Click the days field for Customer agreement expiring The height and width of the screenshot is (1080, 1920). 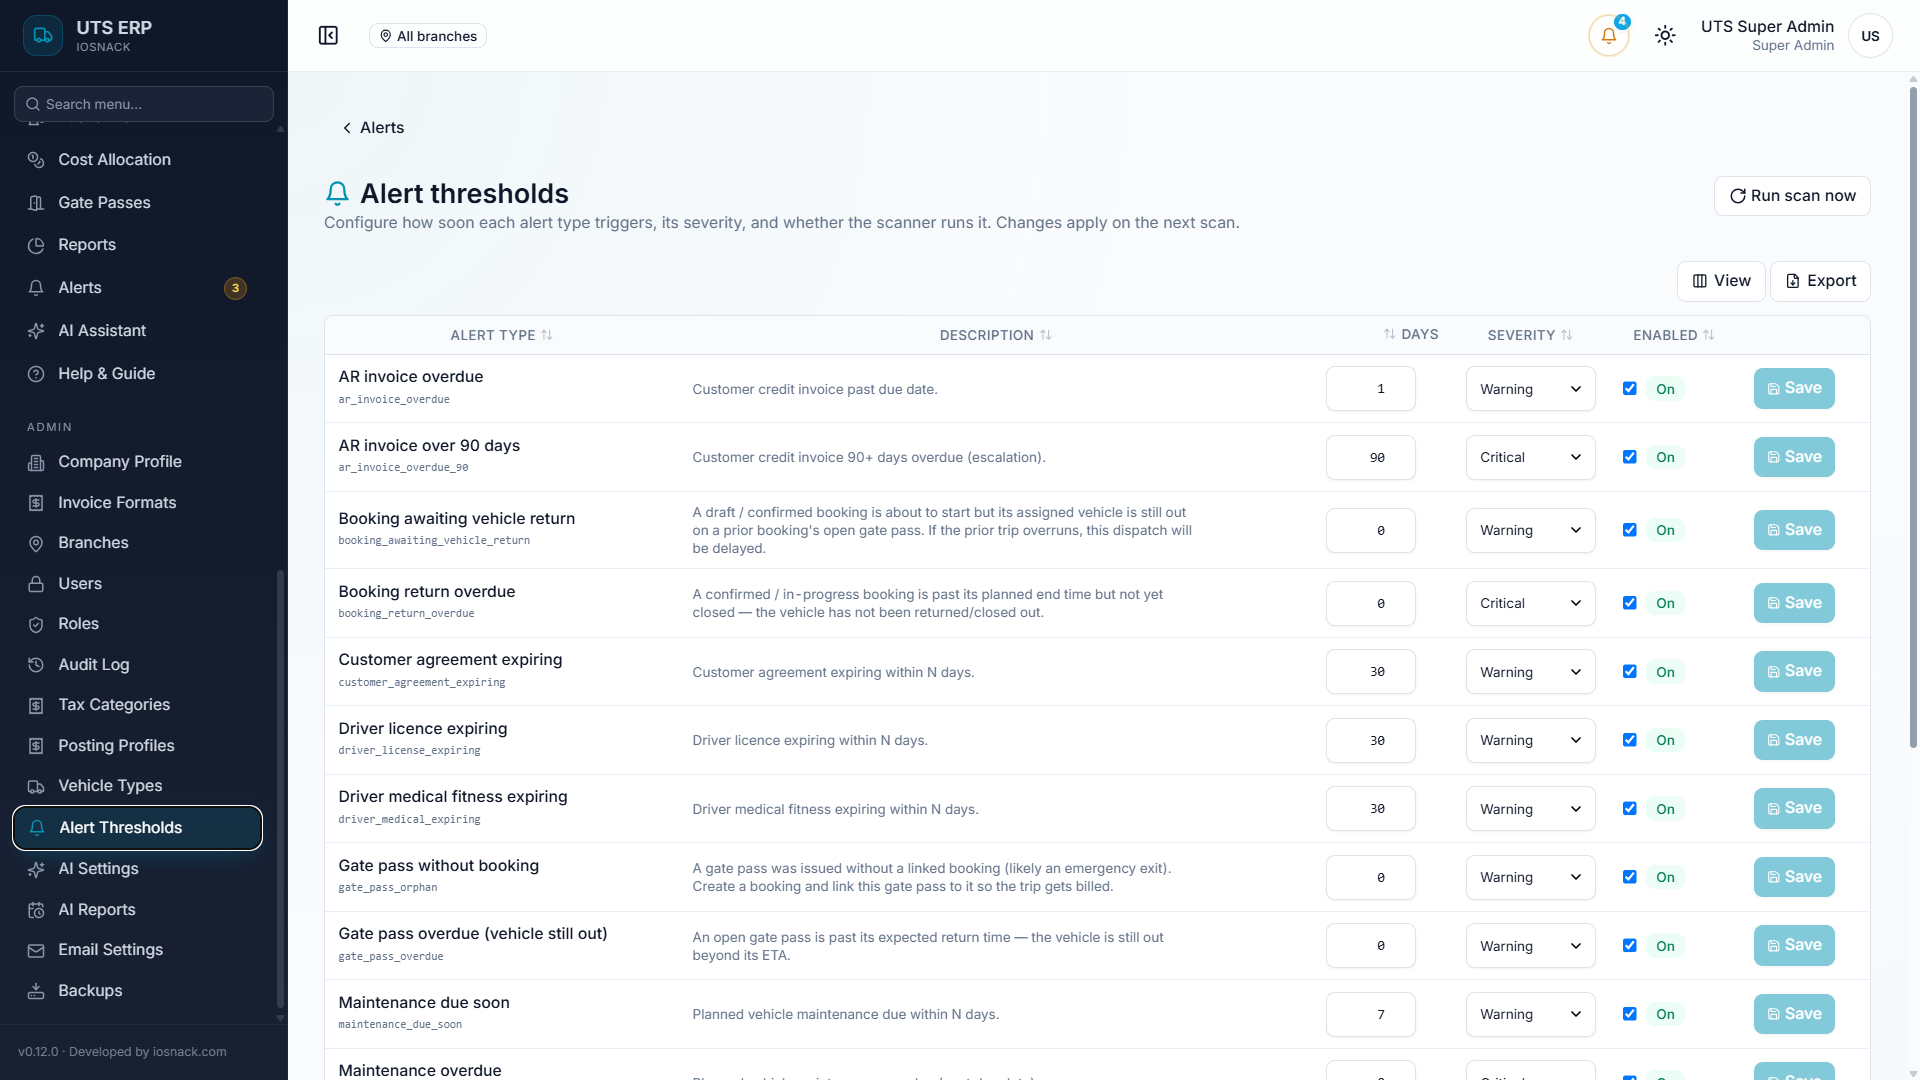pyautogui.click(x=1370, y=672)
